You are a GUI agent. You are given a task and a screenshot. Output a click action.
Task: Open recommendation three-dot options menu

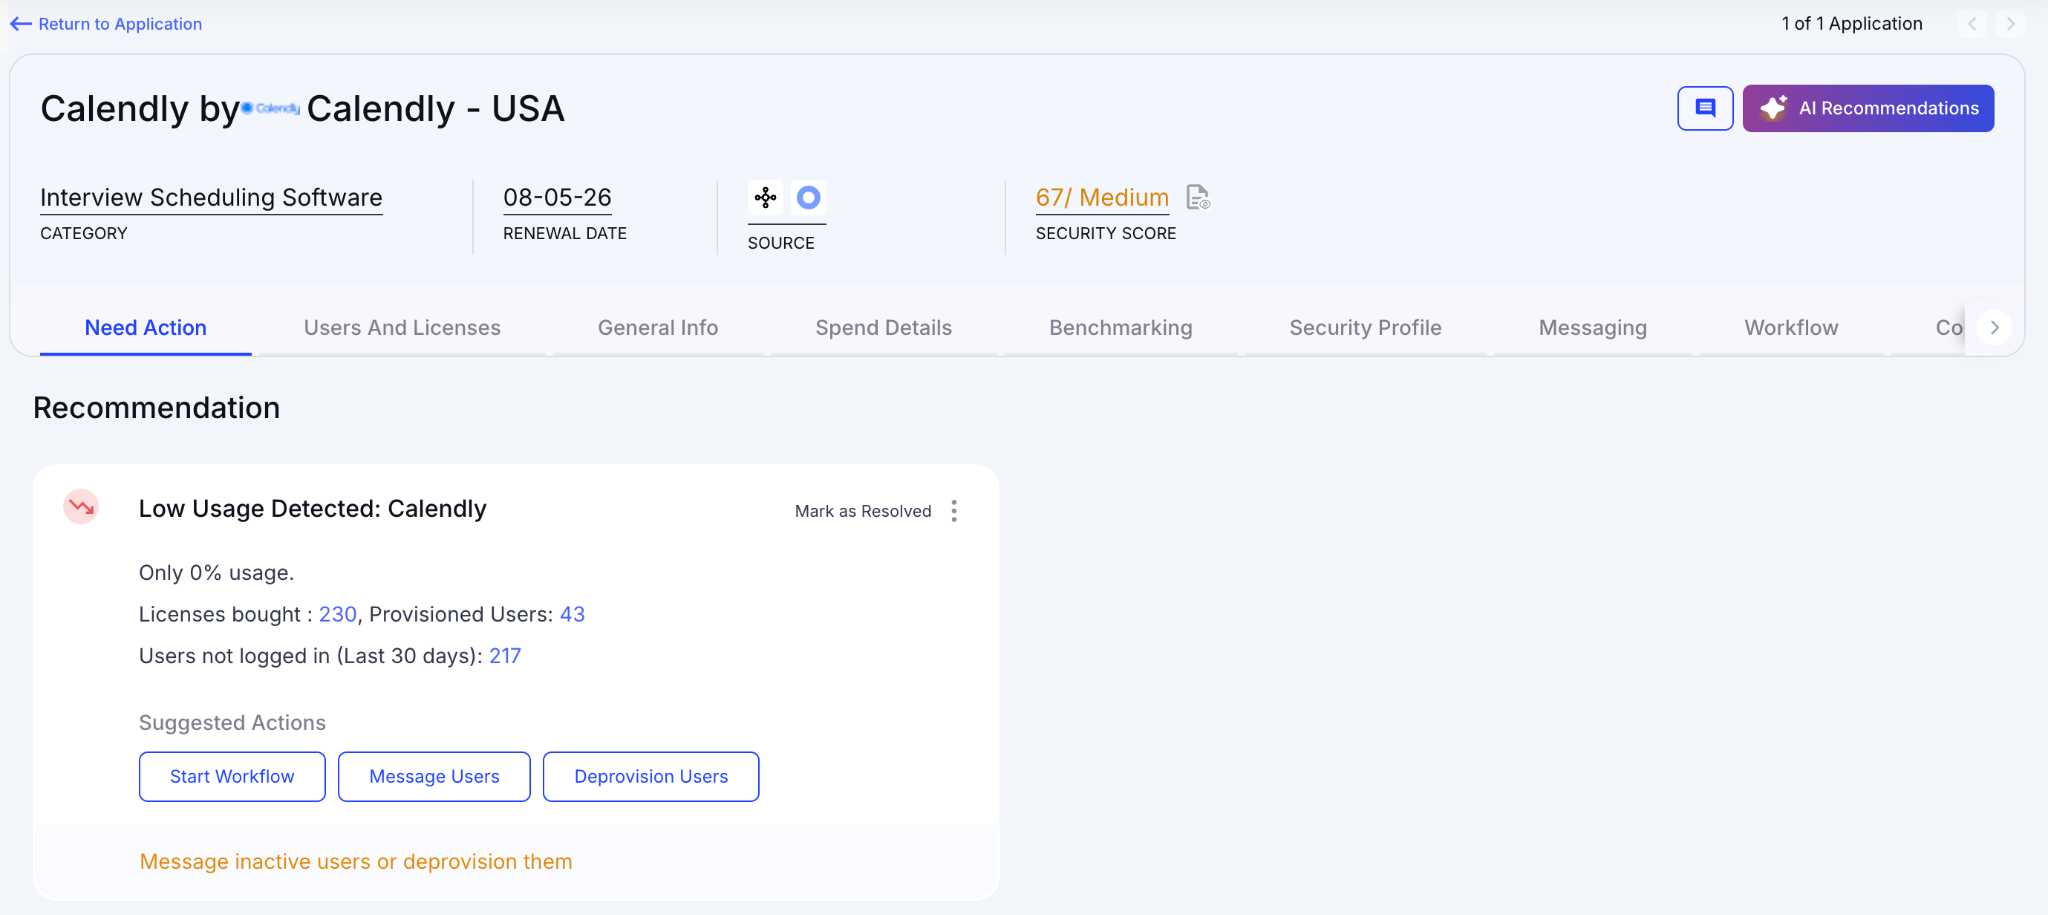coord(954,511)
